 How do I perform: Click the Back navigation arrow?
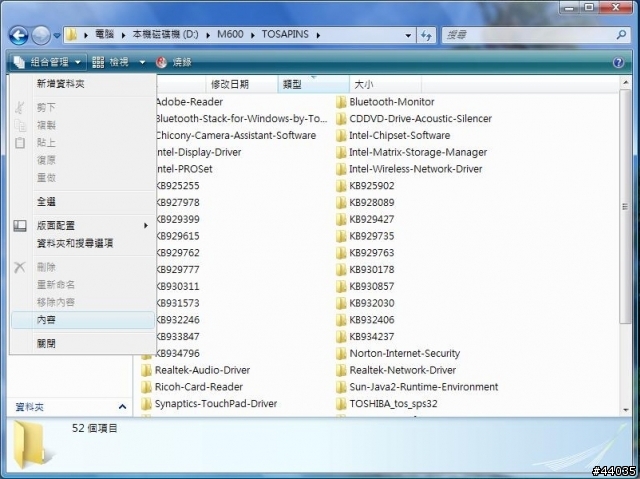click(18, 35)
